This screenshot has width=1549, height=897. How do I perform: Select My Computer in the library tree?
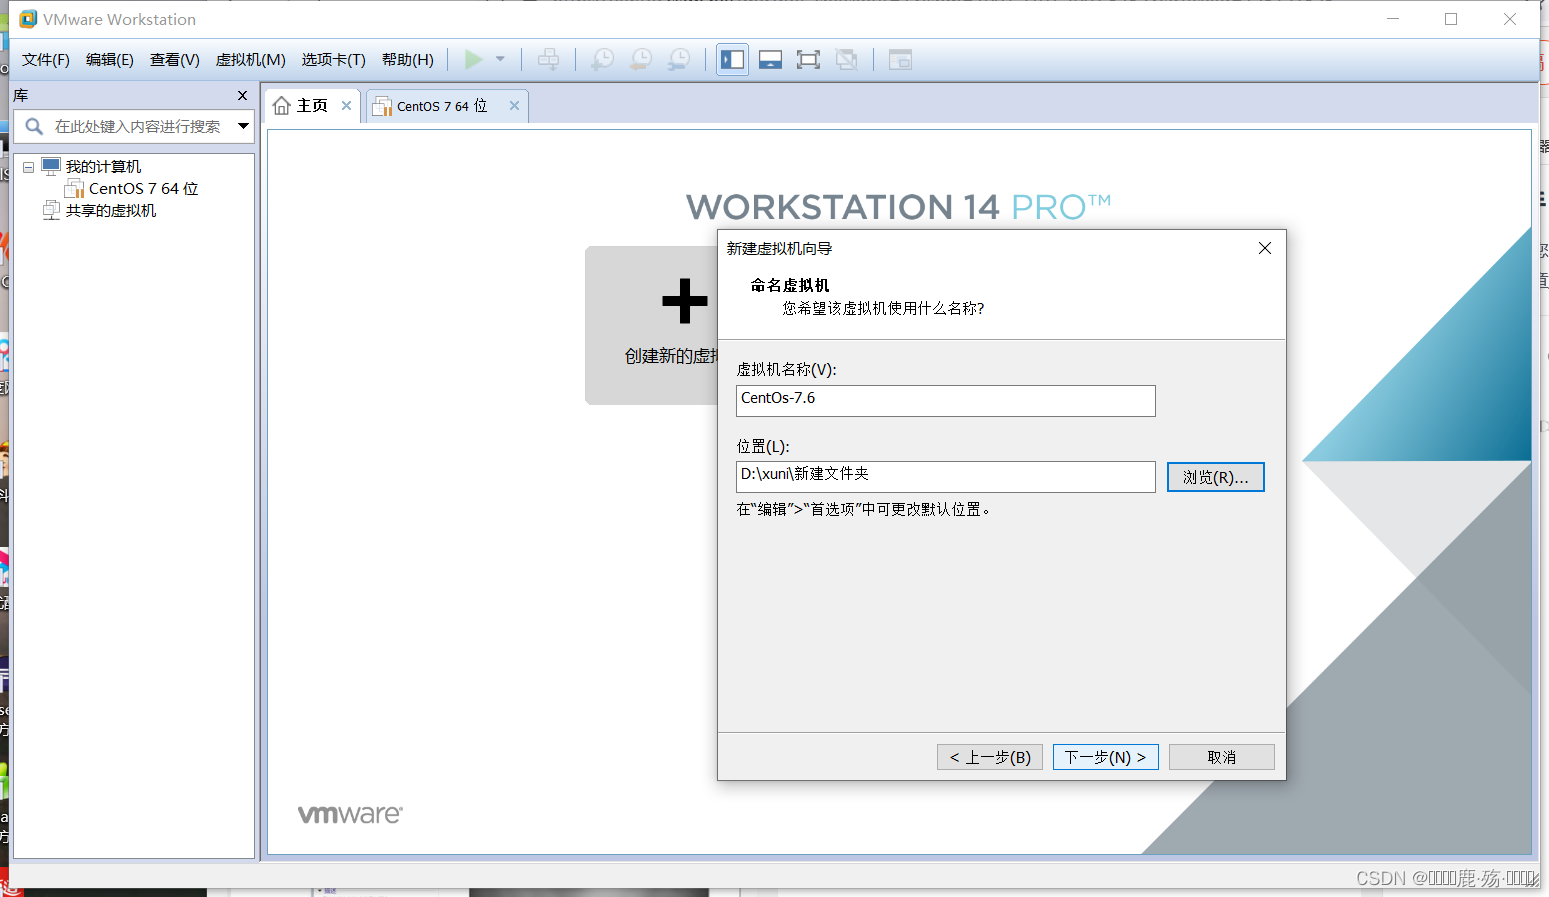point(103,167)
